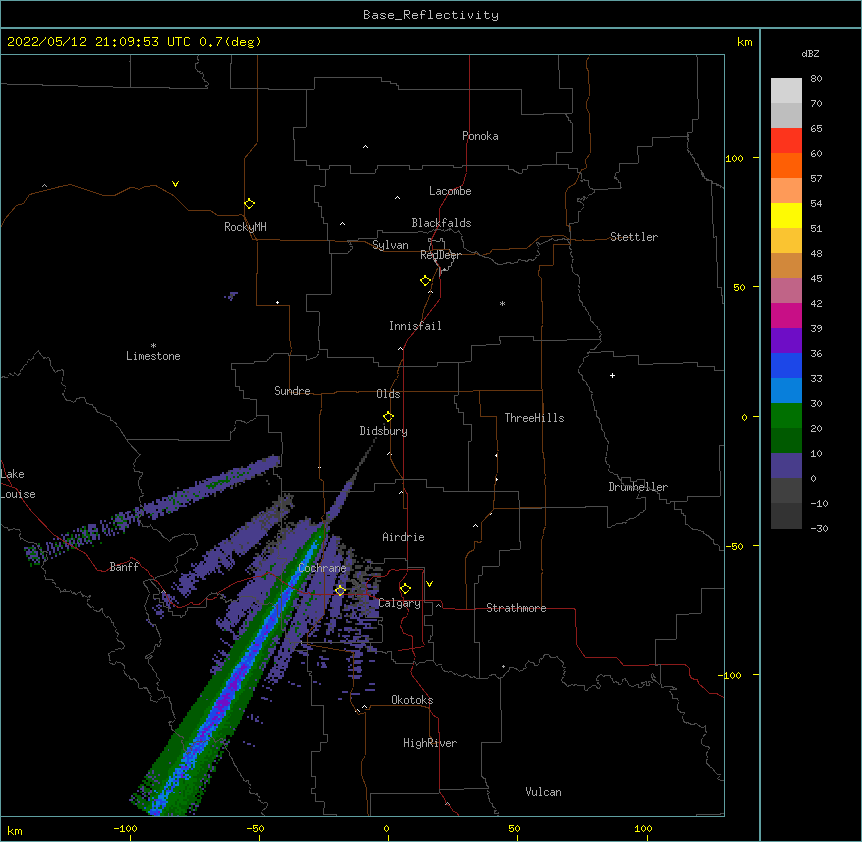Screen dimensions: 862x842
Task: Click the Ponoka town label
Action: [480, 136]
